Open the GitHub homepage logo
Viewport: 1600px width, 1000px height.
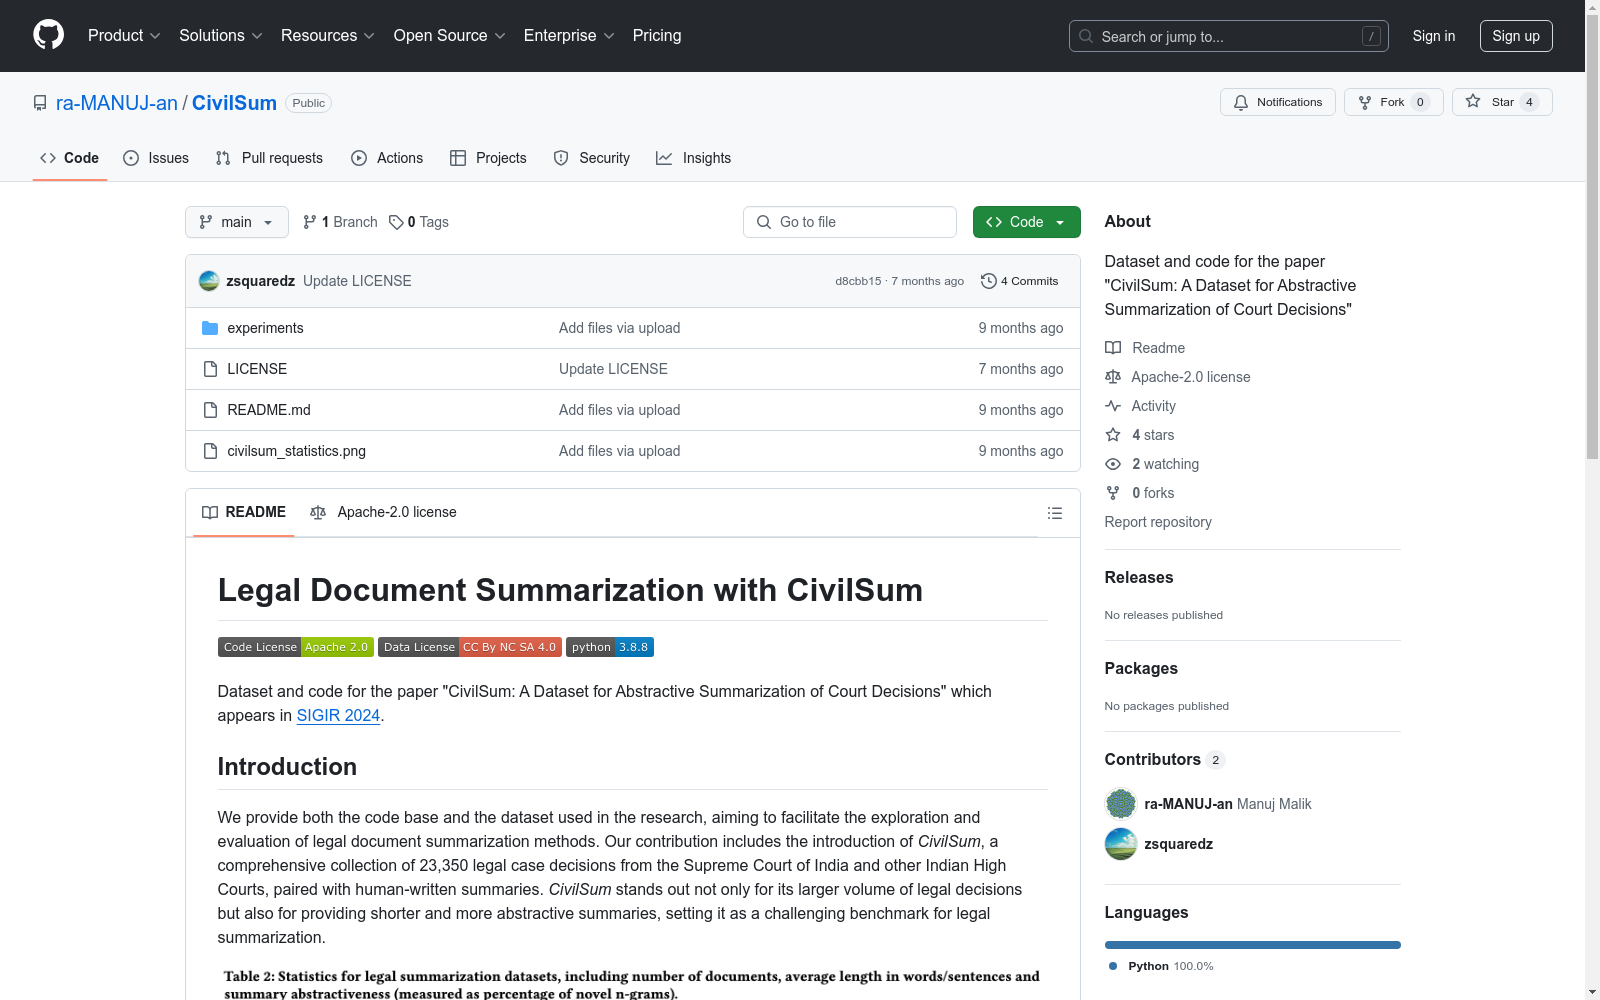[x=48, y=35]
